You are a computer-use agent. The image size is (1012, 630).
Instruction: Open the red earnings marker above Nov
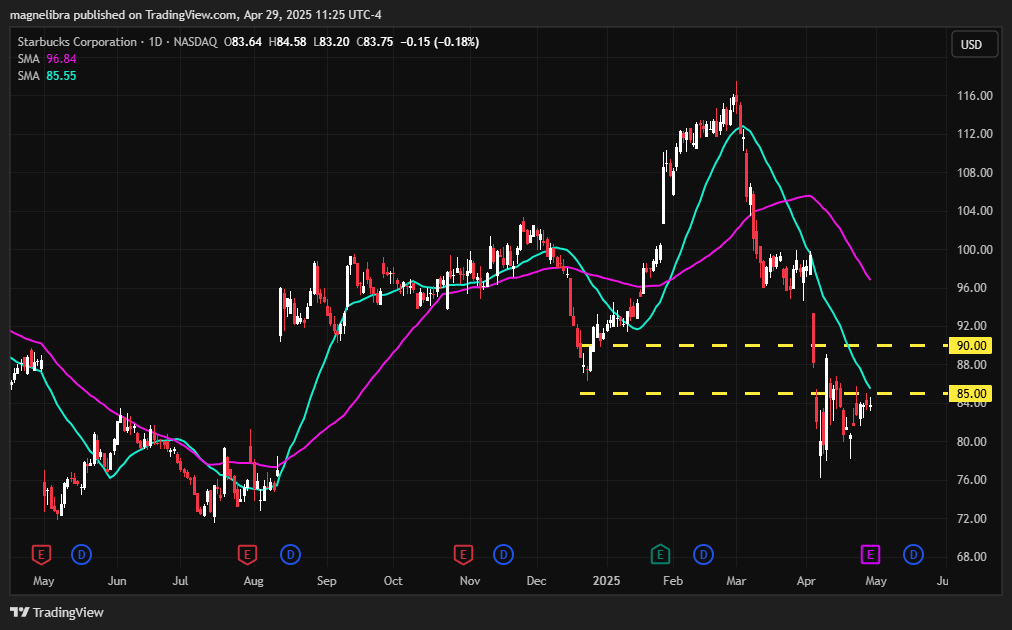coord(463,554)
